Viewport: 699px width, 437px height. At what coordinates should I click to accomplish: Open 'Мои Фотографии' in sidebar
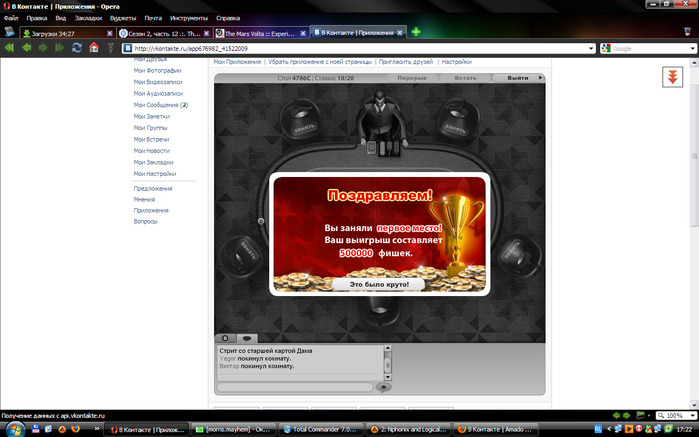tap(157, 70)
